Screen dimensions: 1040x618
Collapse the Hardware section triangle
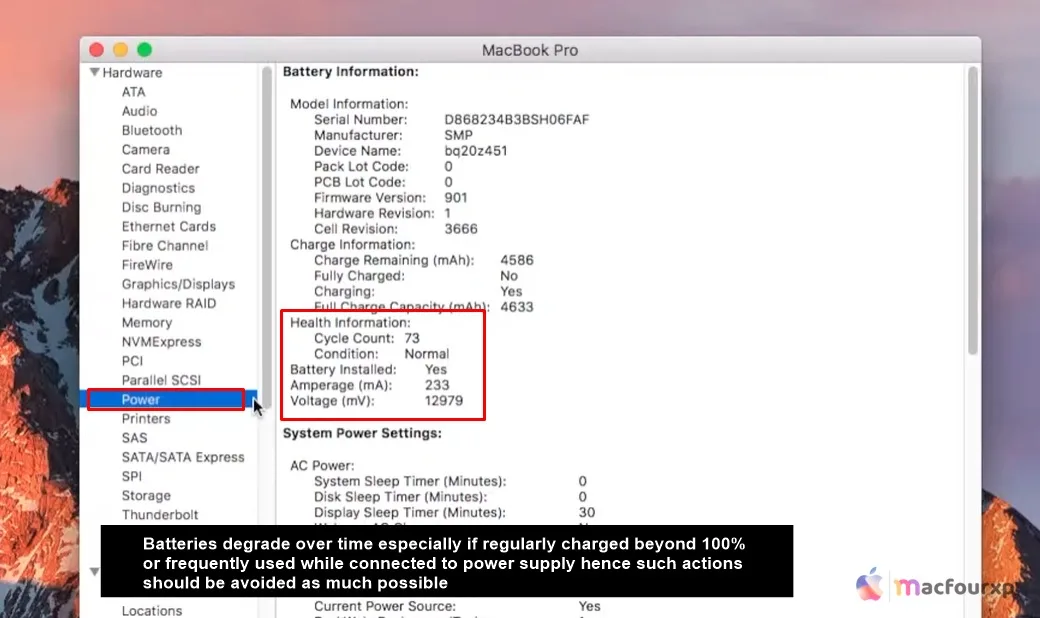pyautogui.click(x=95, y=72)
